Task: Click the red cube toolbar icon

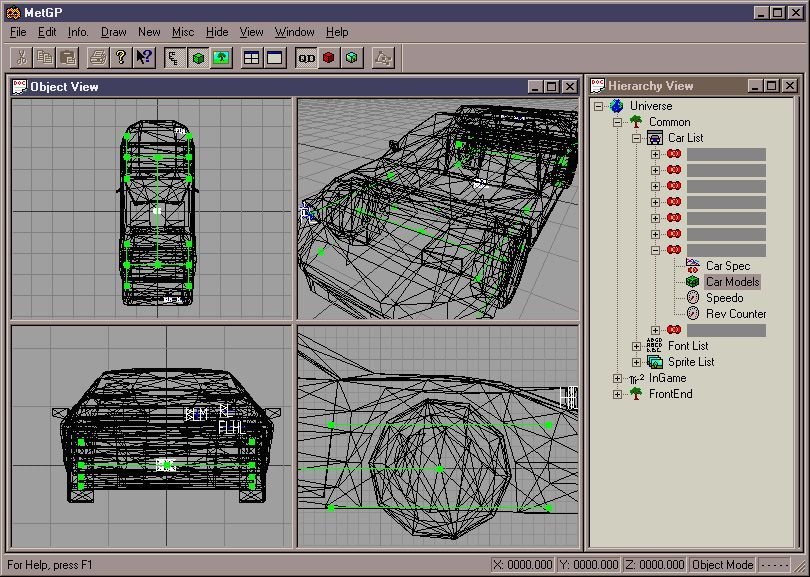Action: point(329,57)
